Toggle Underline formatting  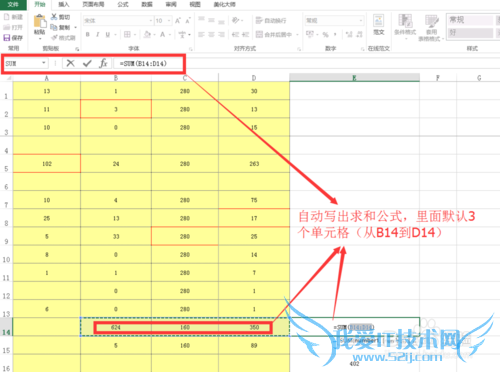(107, 34)
